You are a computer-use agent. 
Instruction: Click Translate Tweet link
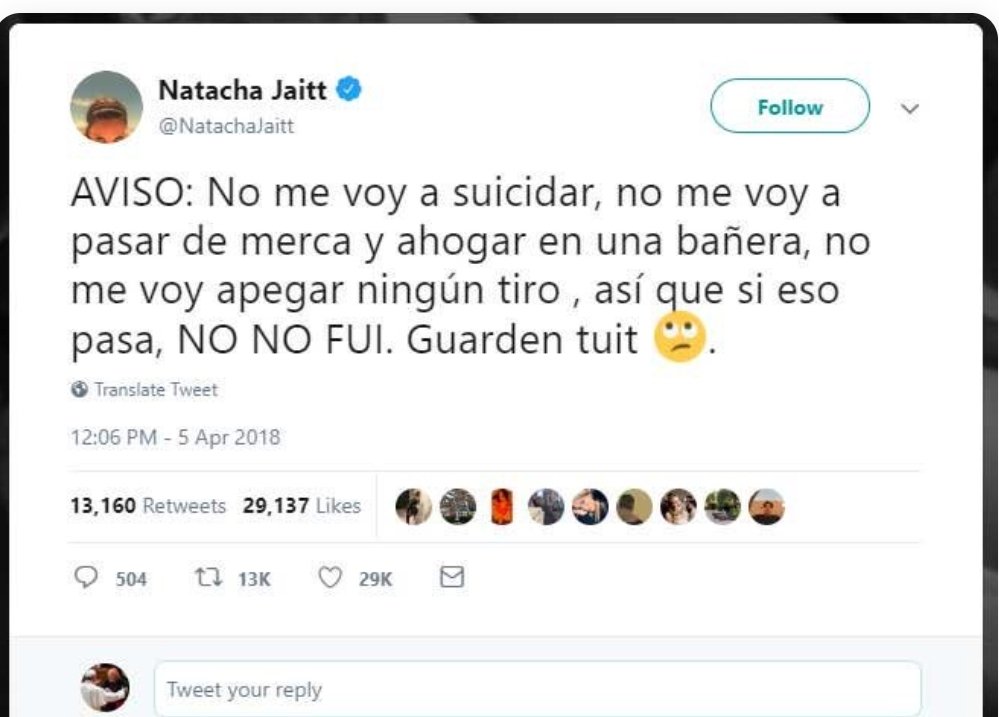click(156, 389)
